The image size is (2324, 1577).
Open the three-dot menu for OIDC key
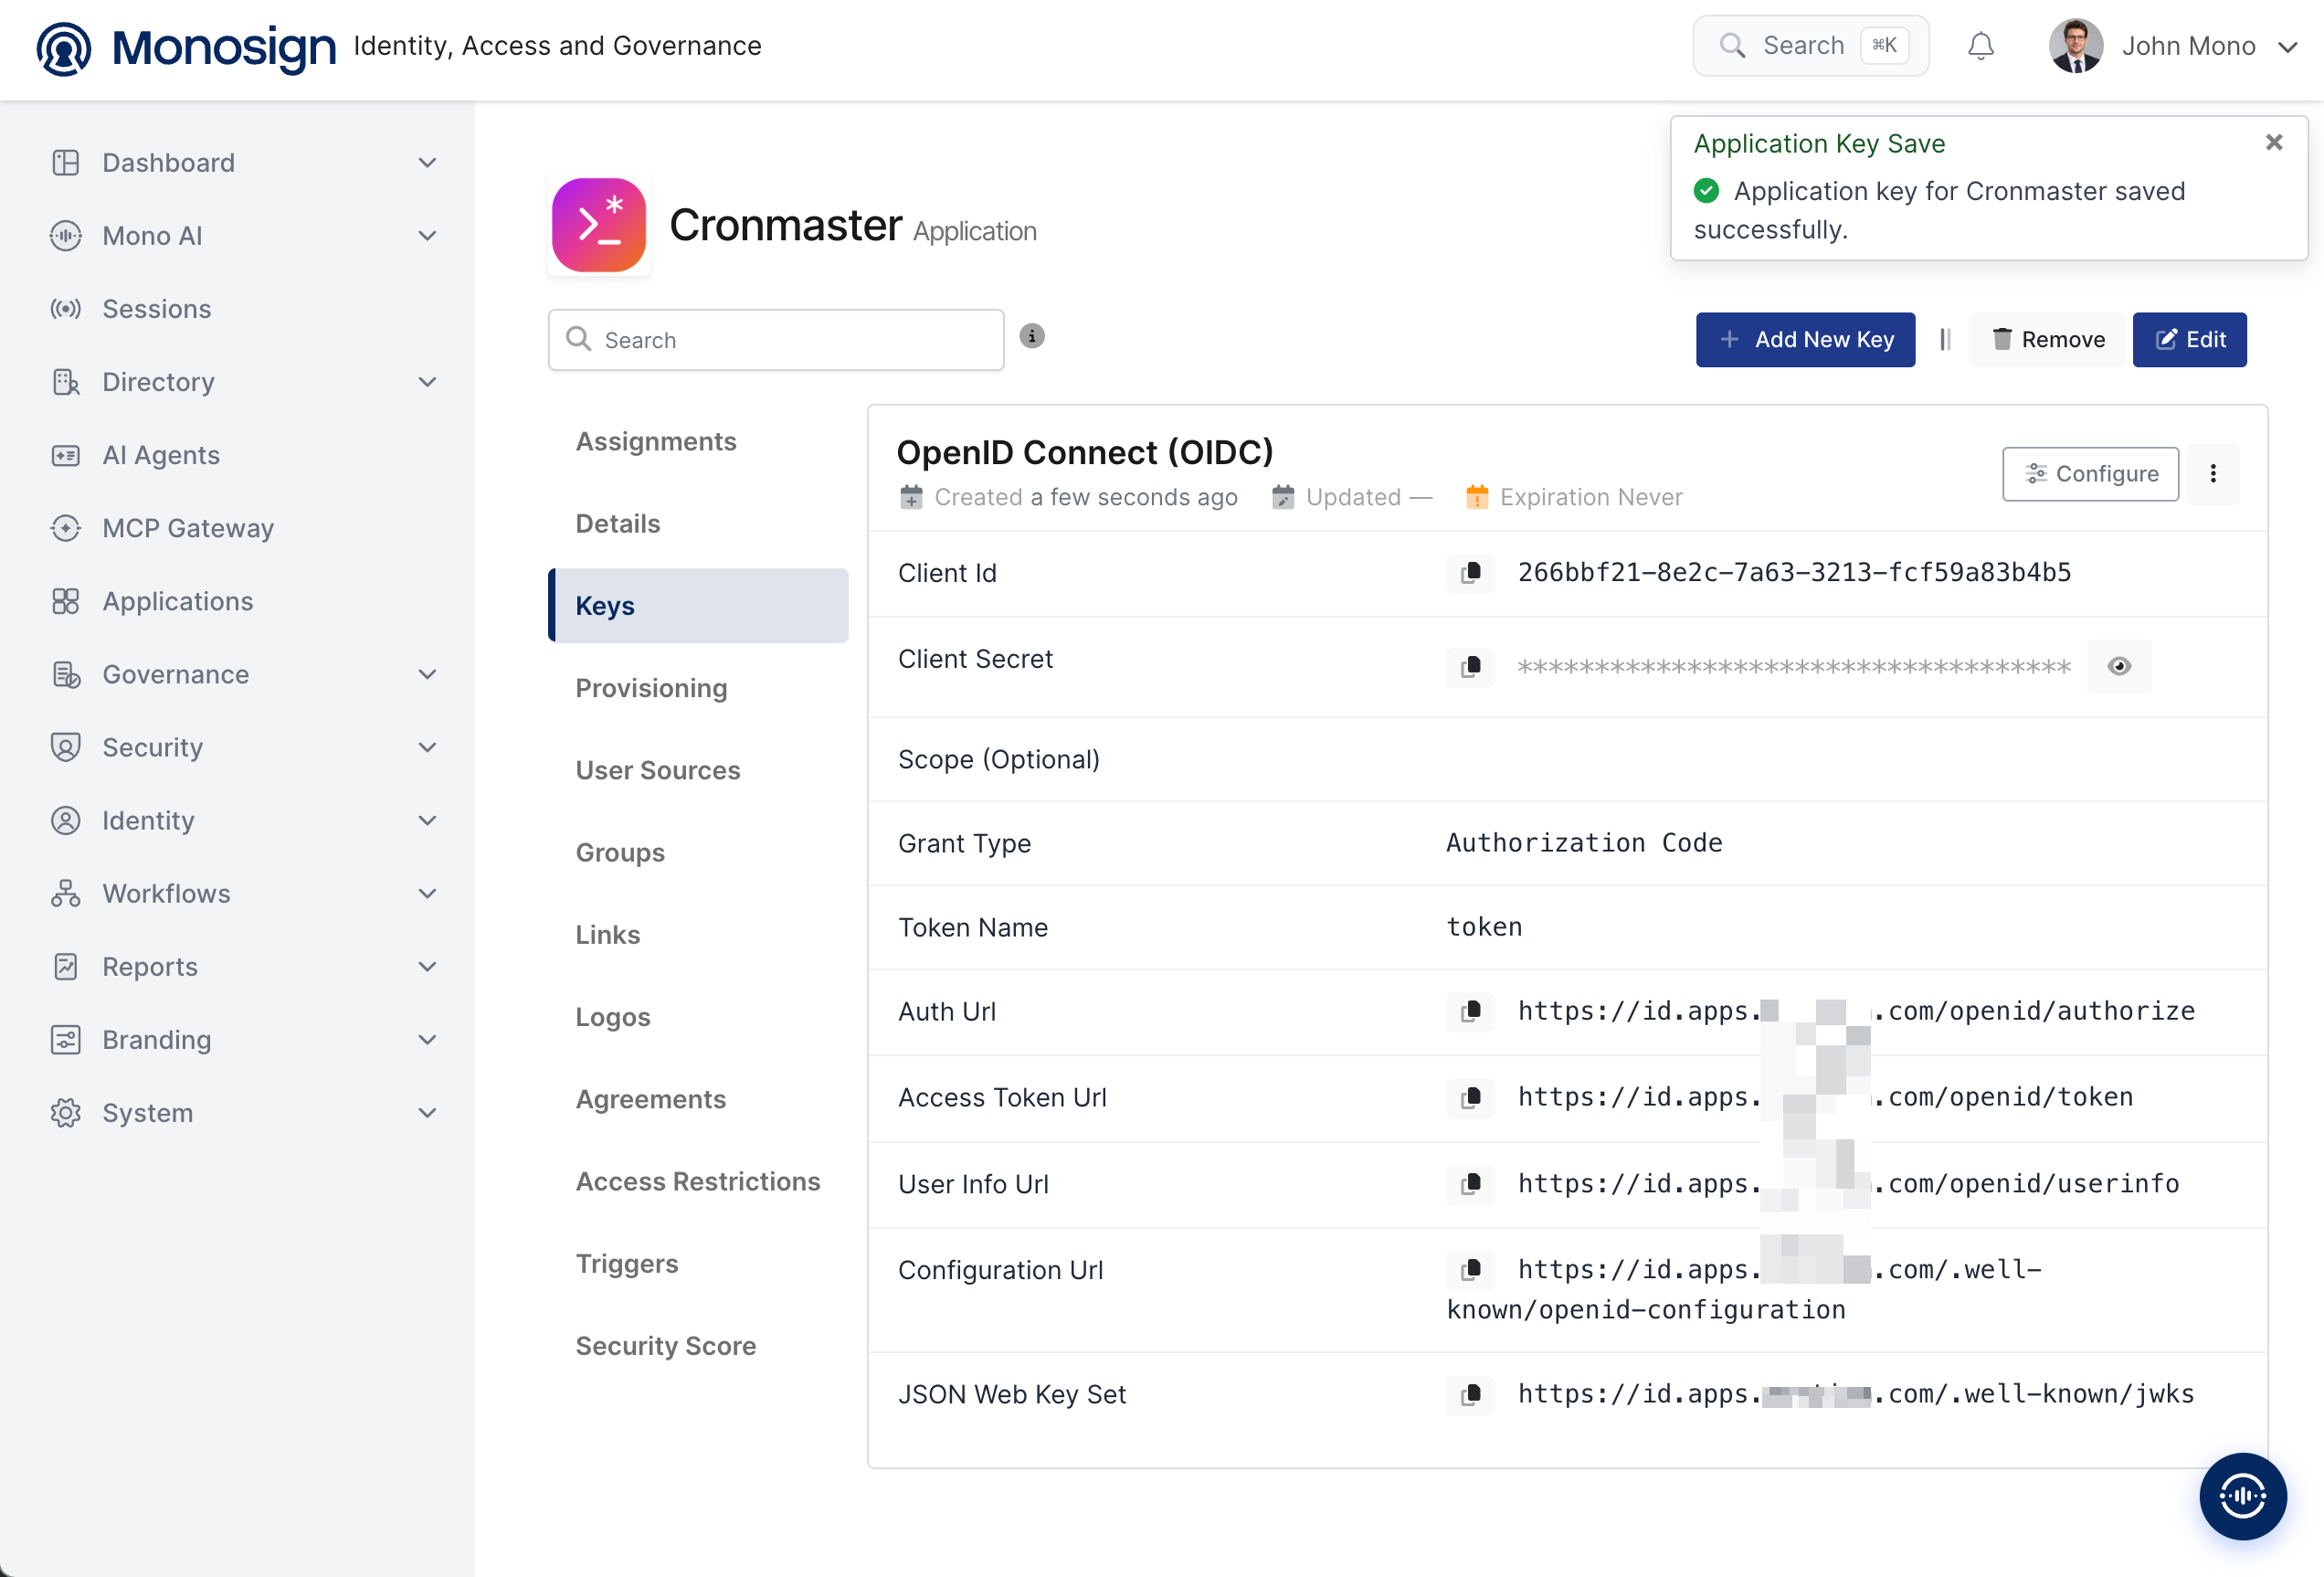[2212, 474]
